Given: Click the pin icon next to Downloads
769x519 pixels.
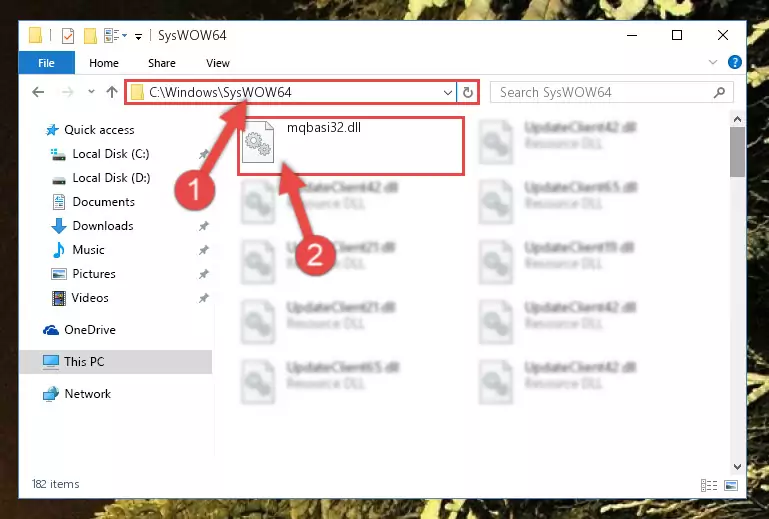Looking at the screenshot, I should coord(203,226).
